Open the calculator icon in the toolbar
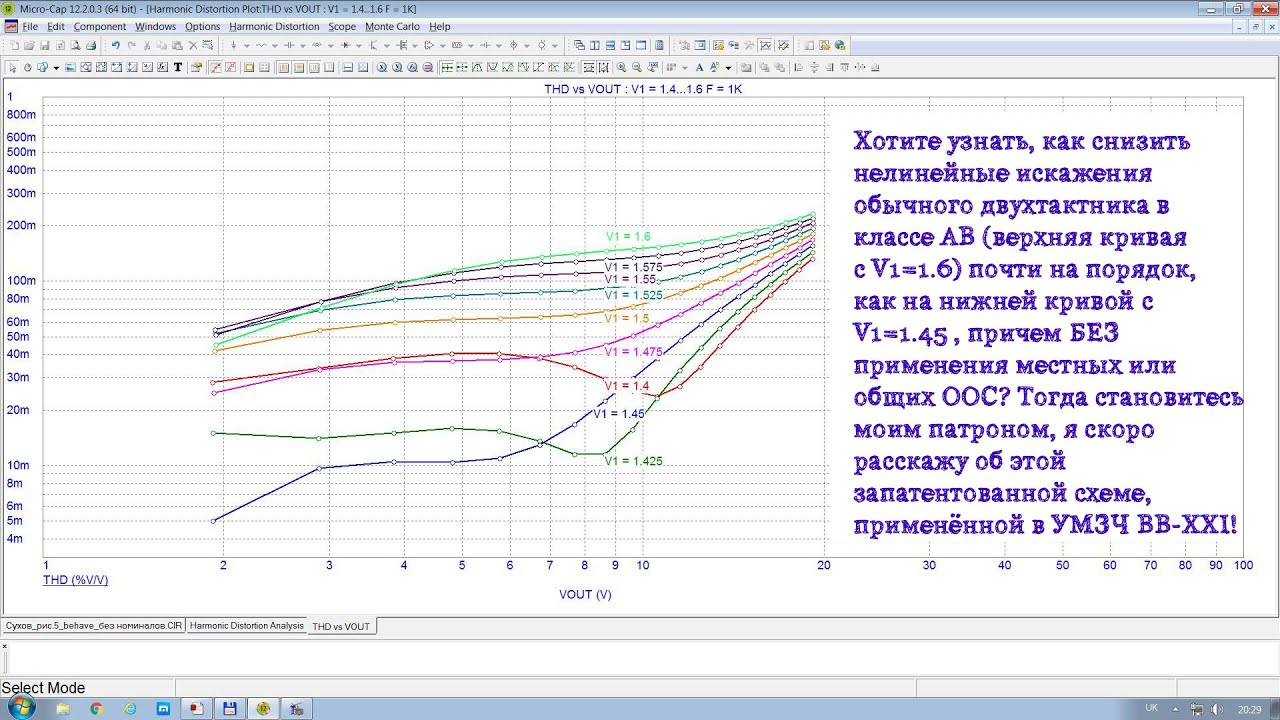Image resolution: width=1280 pixels, height=720 pixels. (659, 46)
